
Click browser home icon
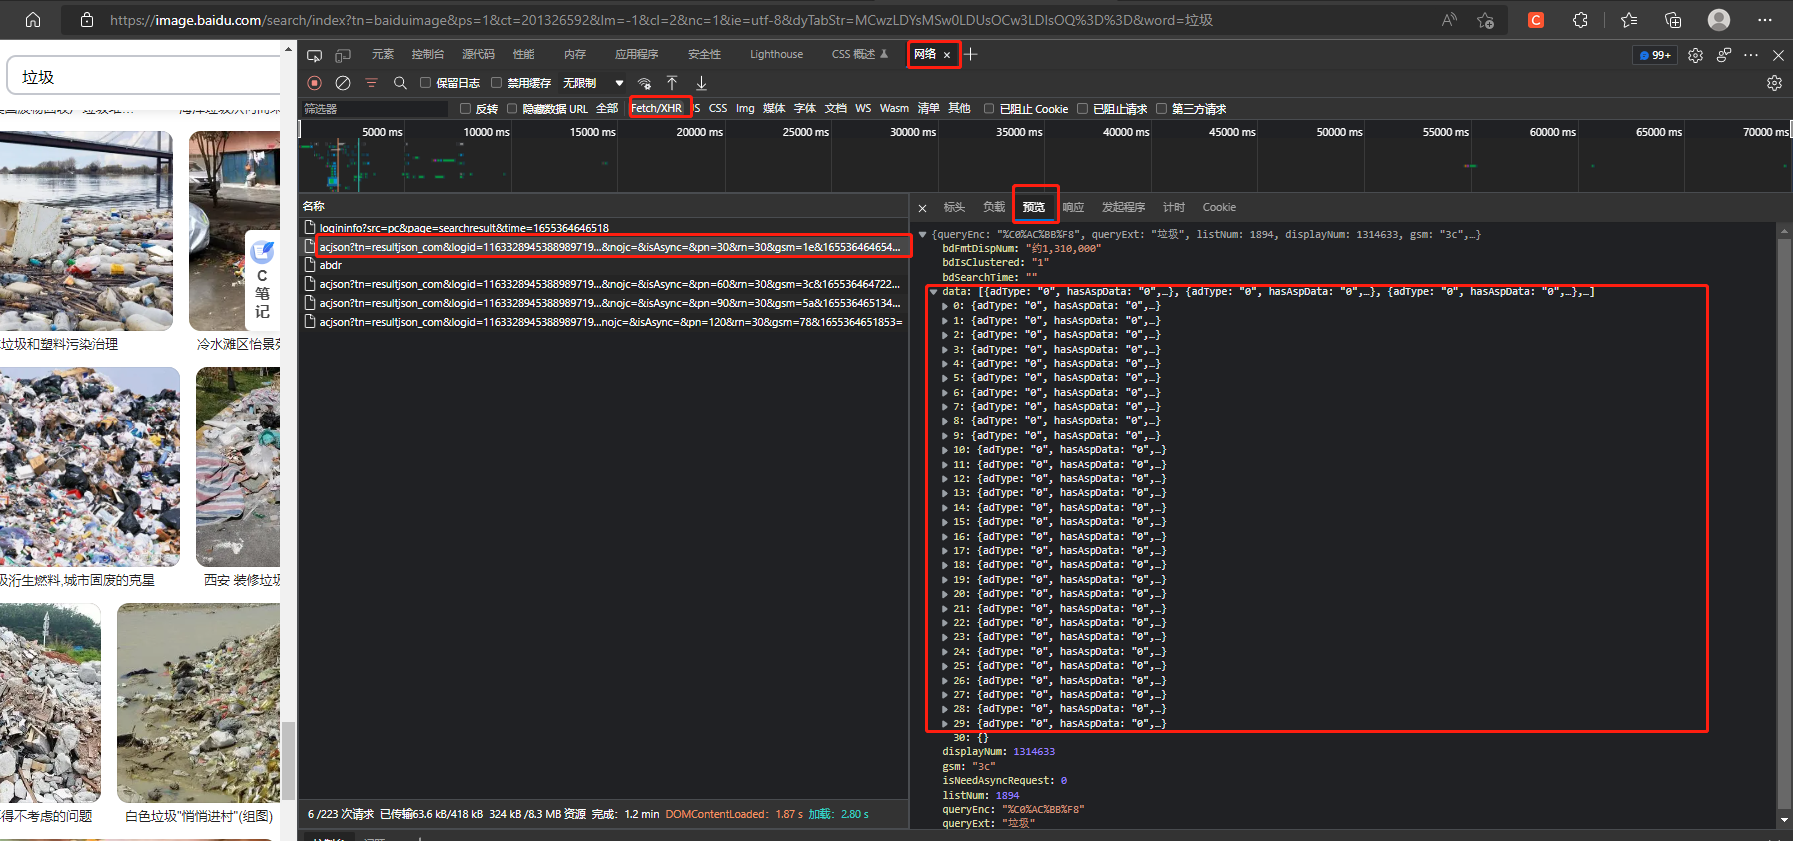[33, 19]
